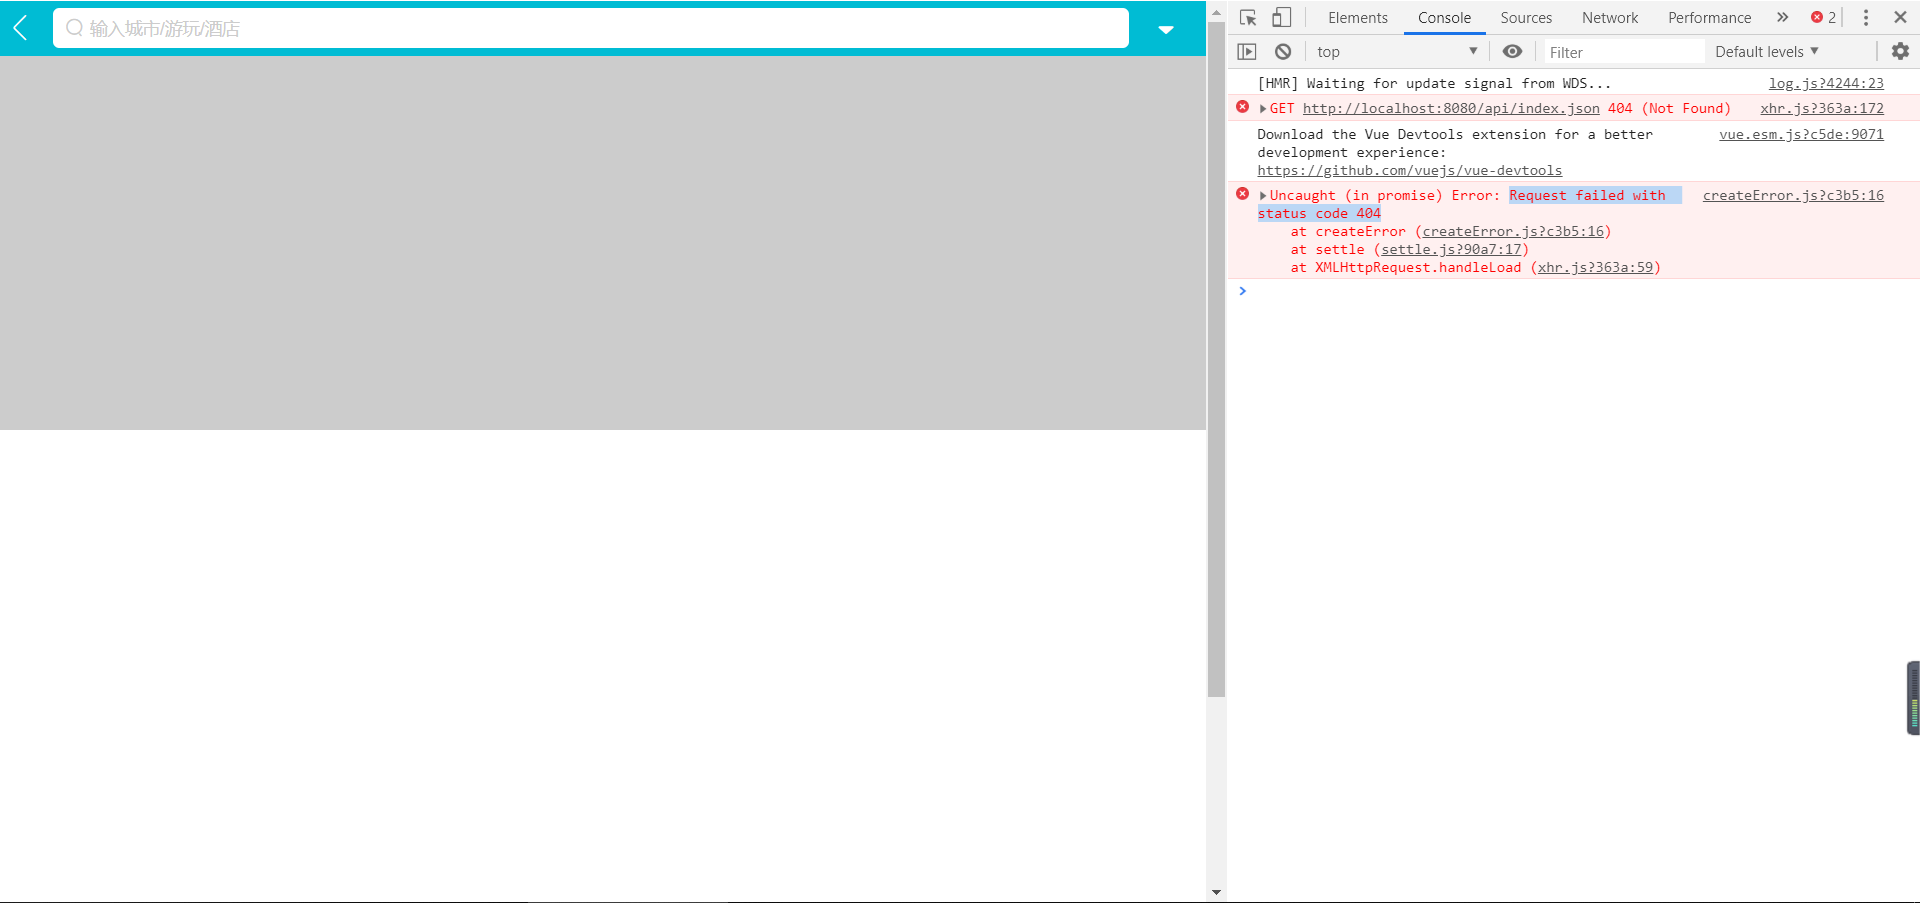Open the Sources tab
The width and height of the screenshot is (1920, 903).
(1526, 18)
